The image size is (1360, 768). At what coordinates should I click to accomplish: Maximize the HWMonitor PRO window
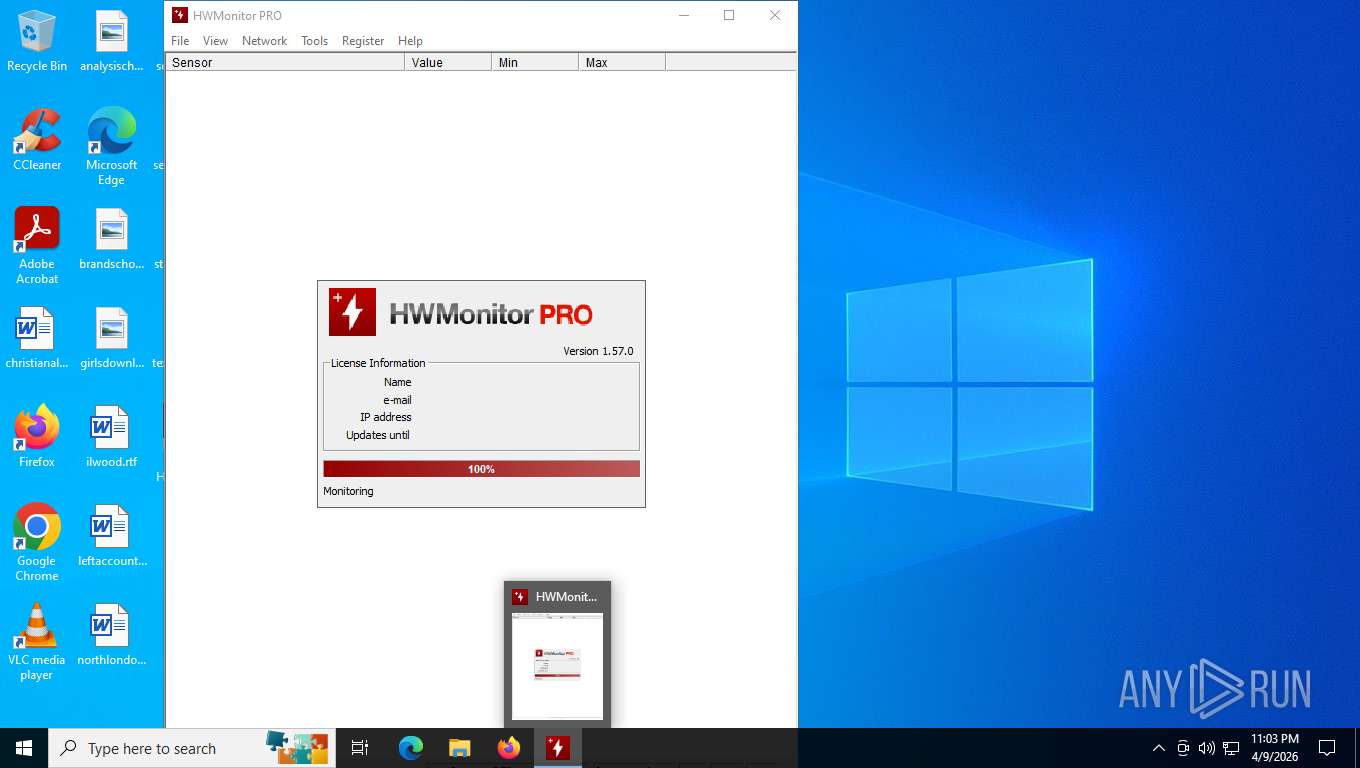729,15
